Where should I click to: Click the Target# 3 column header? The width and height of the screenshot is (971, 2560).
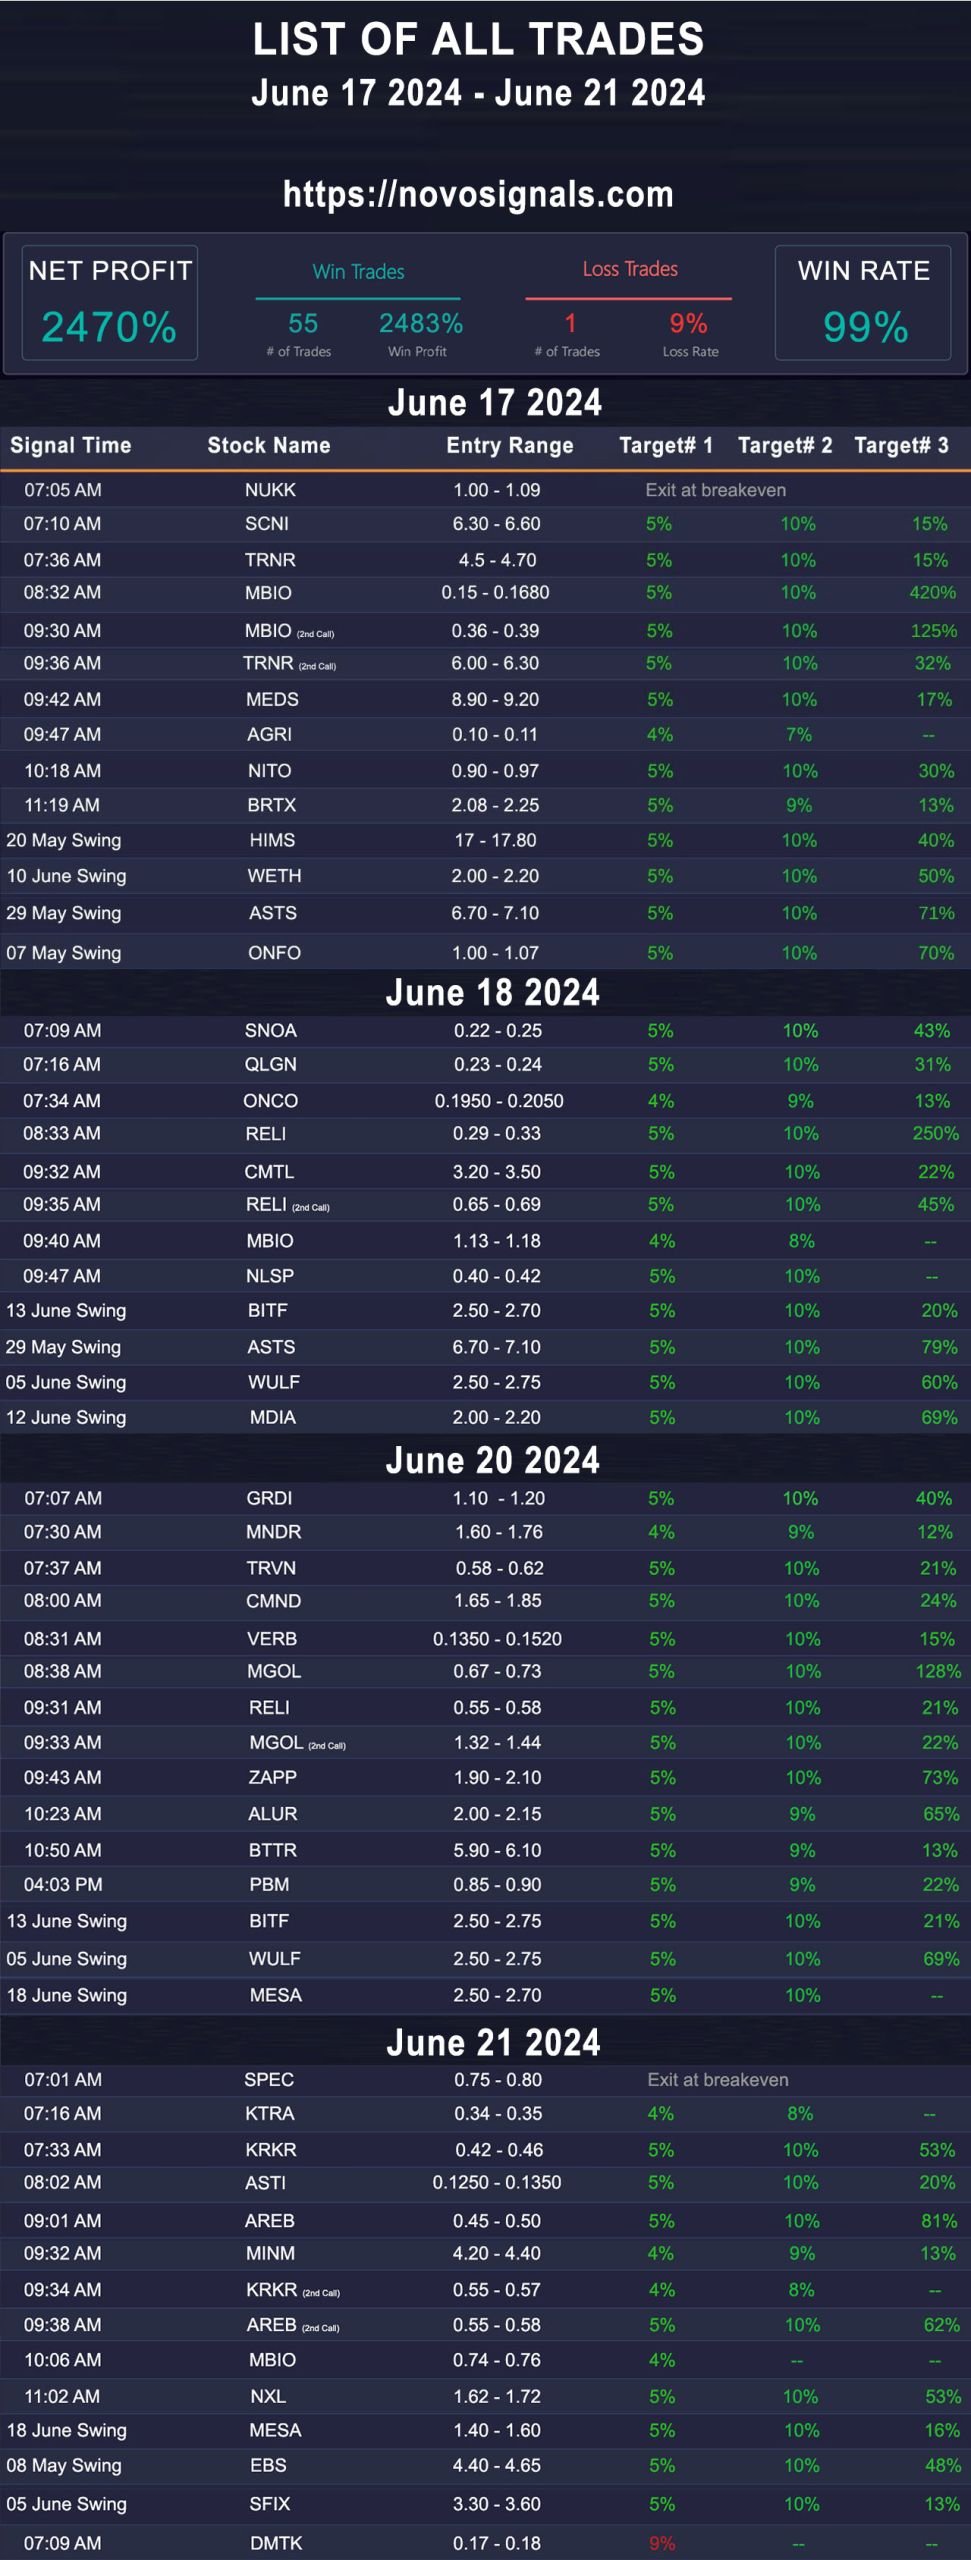[901, 445]
